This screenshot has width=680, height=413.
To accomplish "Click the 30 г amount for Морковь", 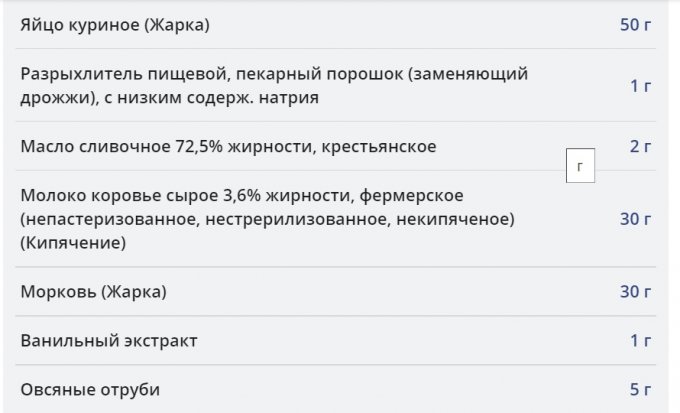I will point(635,292).
